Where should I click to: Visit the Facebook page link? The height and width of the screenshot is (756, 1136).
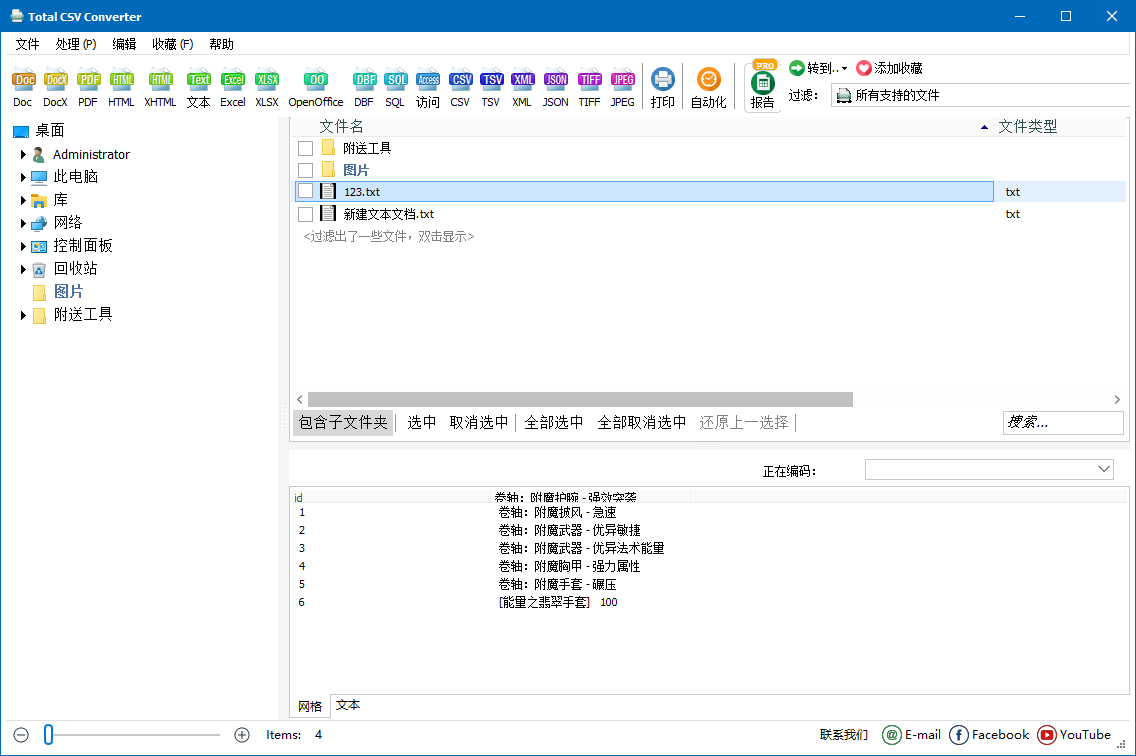[x=989, y=735]
